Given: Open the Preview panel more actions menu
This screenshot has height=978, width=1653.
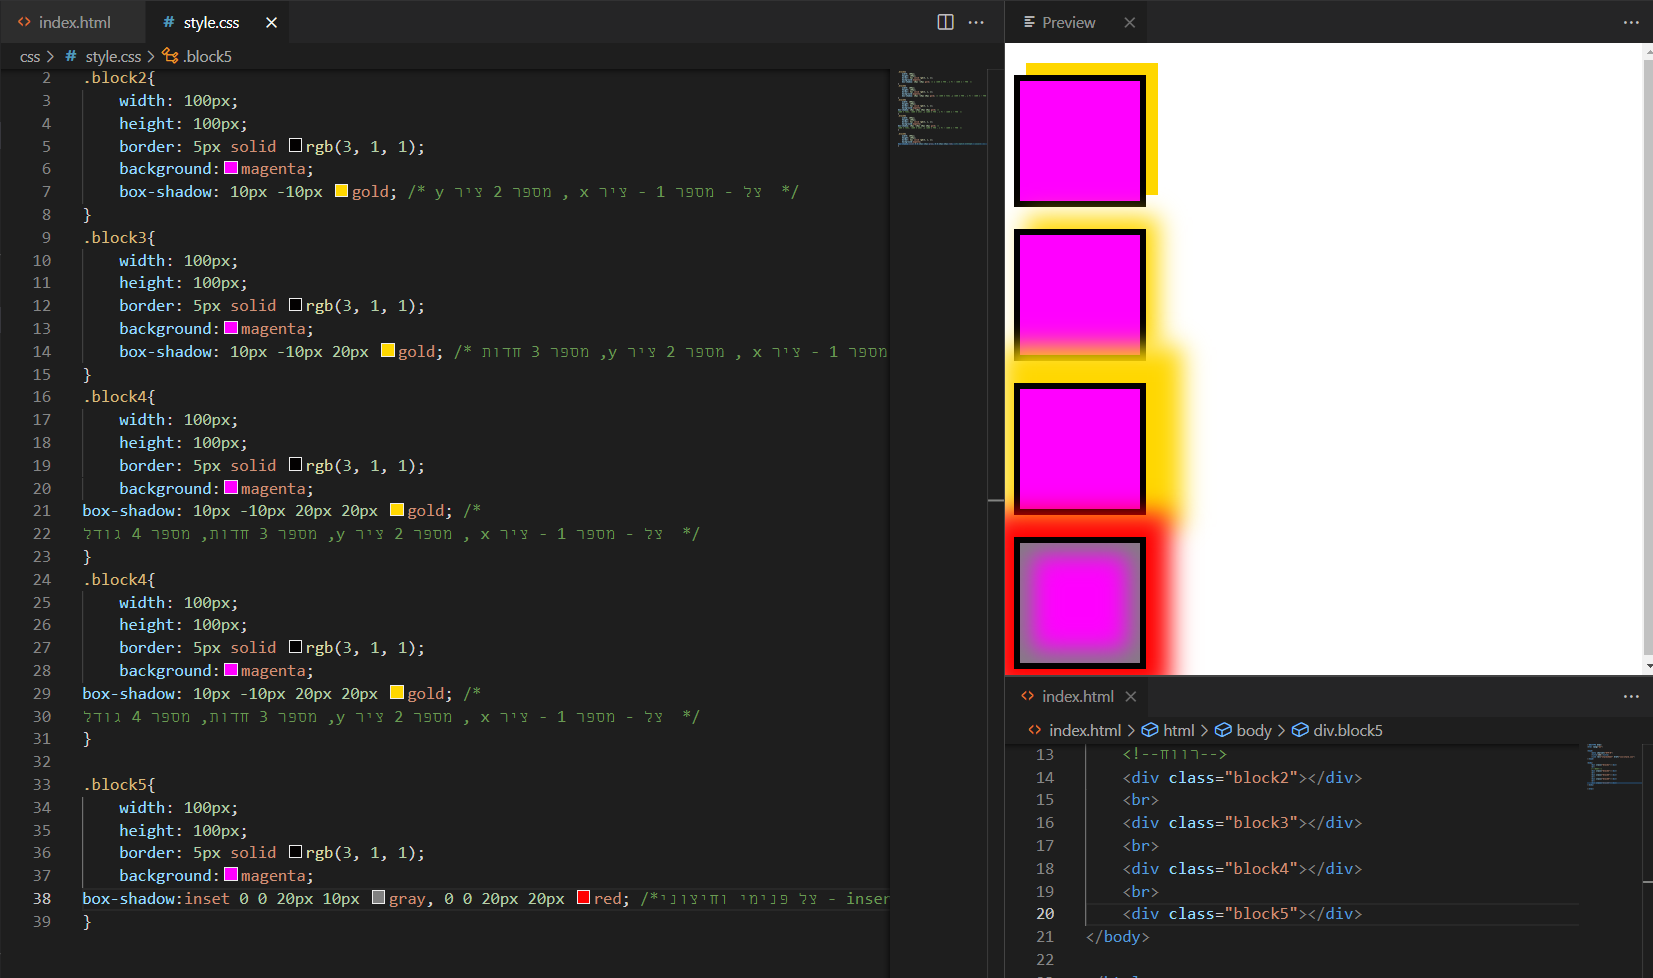Looking at the screenshot, I should point(1631,22).
